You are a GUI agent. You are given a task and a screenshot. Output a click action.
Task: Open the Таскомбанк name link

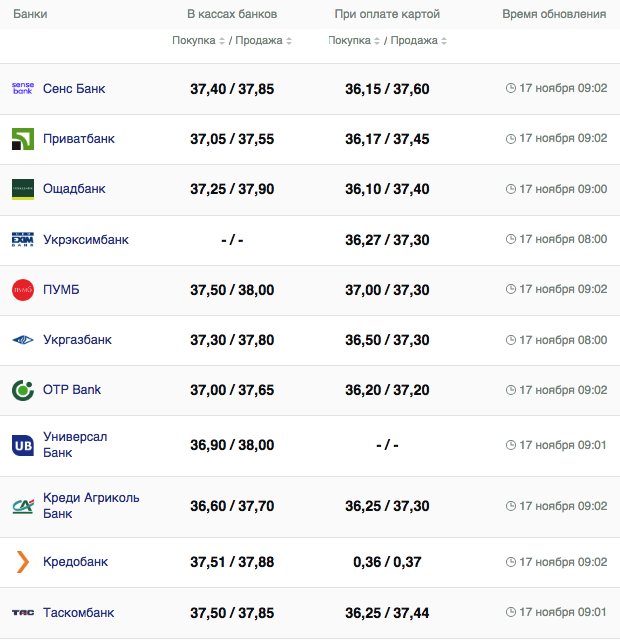[x=79, y=612]
